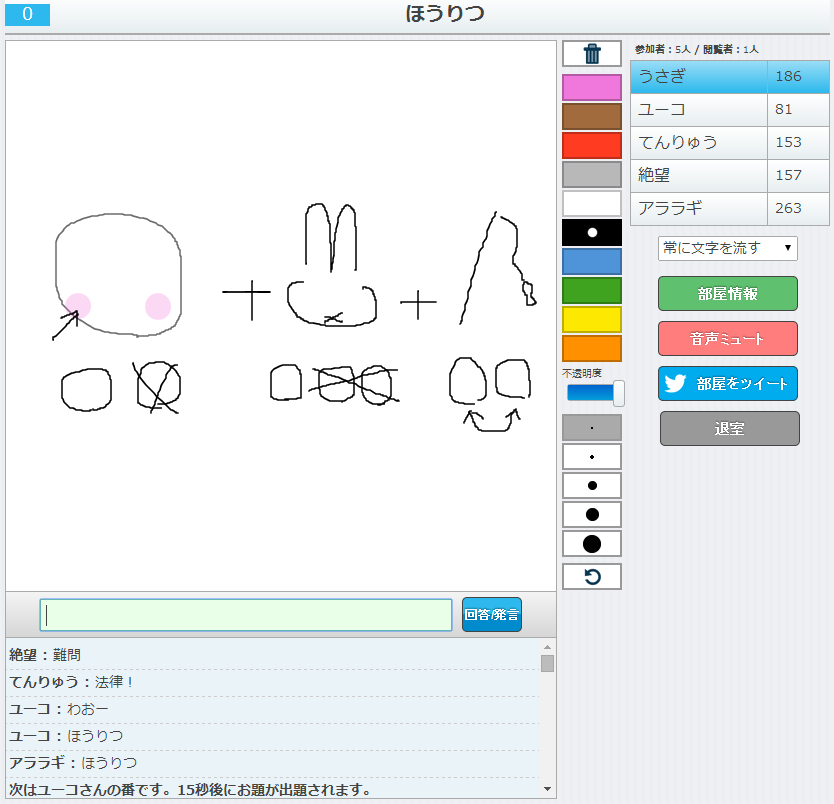Pick the blue color swatch
Image resolution: width=834 pixels, height=804 pixels.
[x=591, y=262]
